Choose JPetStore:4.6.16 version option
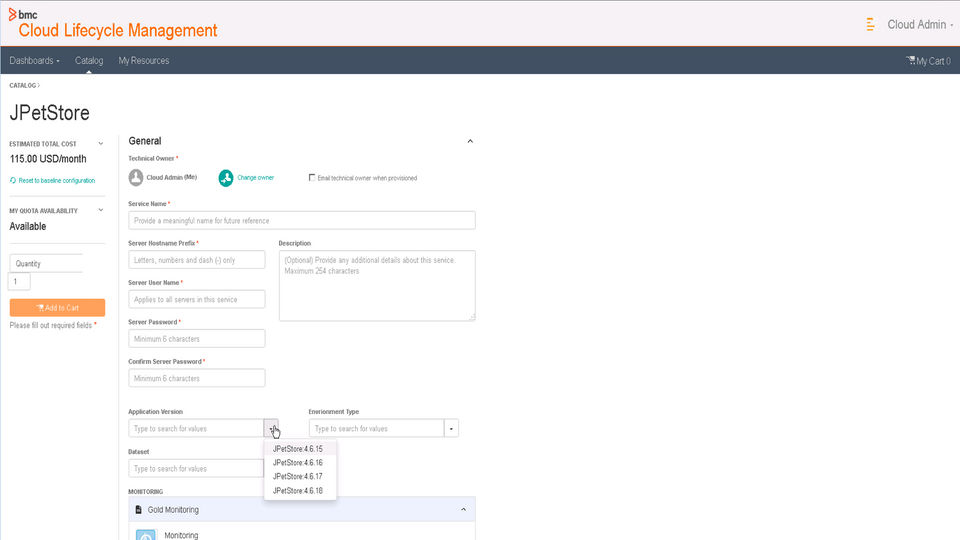The image size is (960, 540). click(x=300, y=463)
